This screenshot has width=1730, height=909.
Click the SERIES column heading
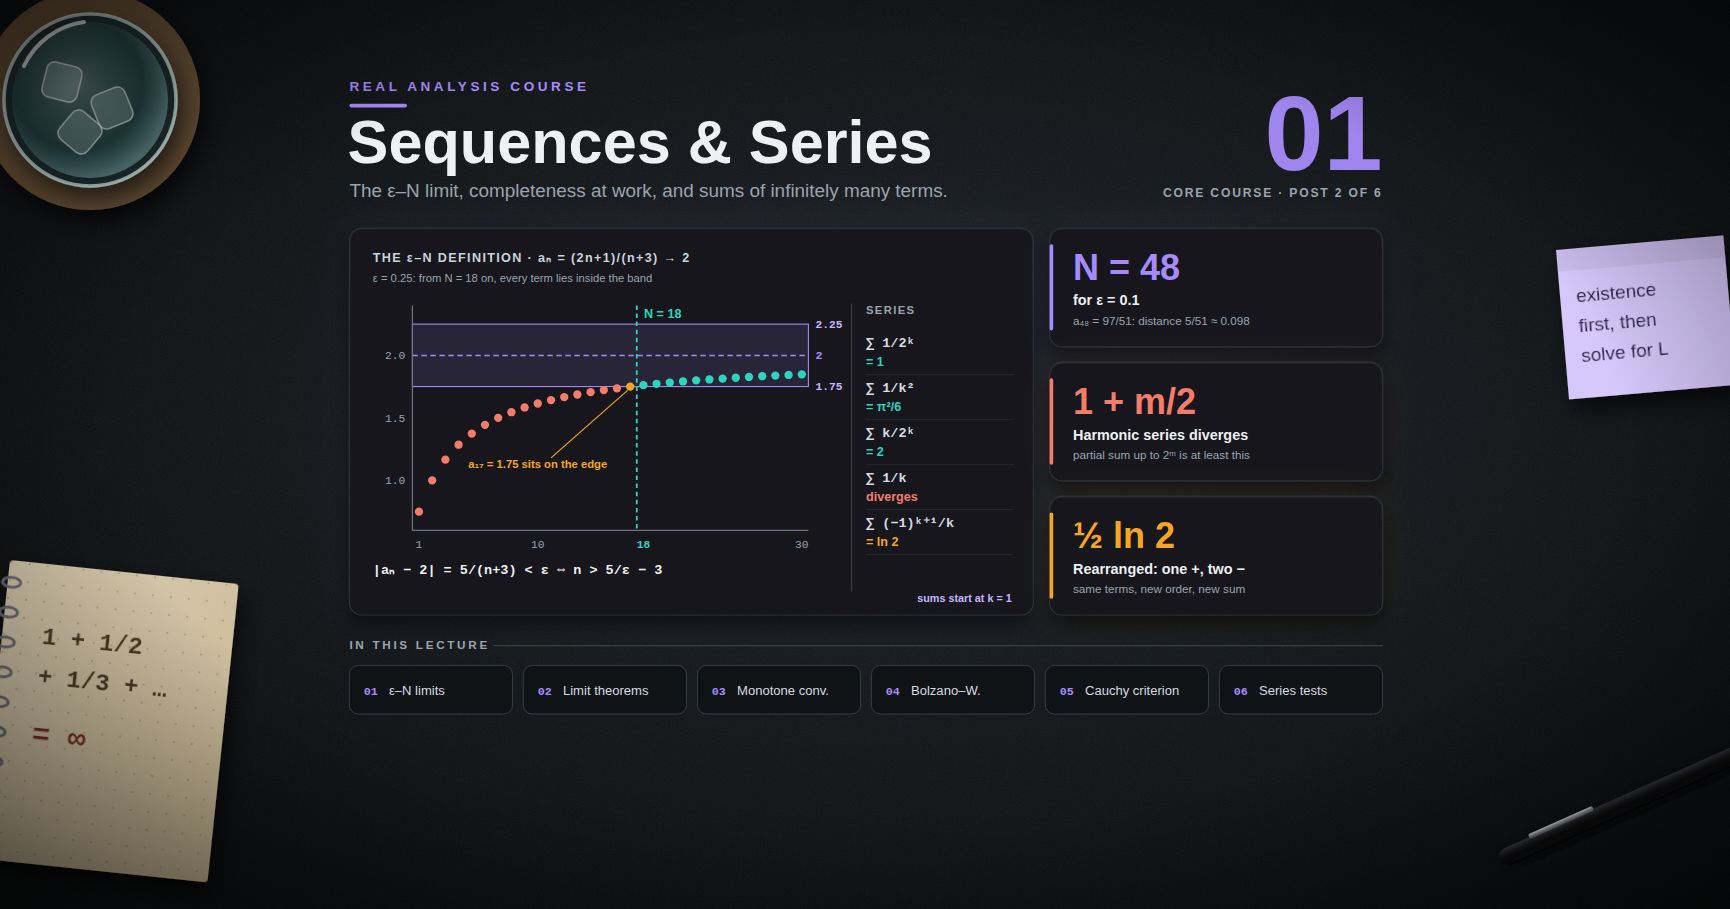pyautogui.click(x=890, y=310)
